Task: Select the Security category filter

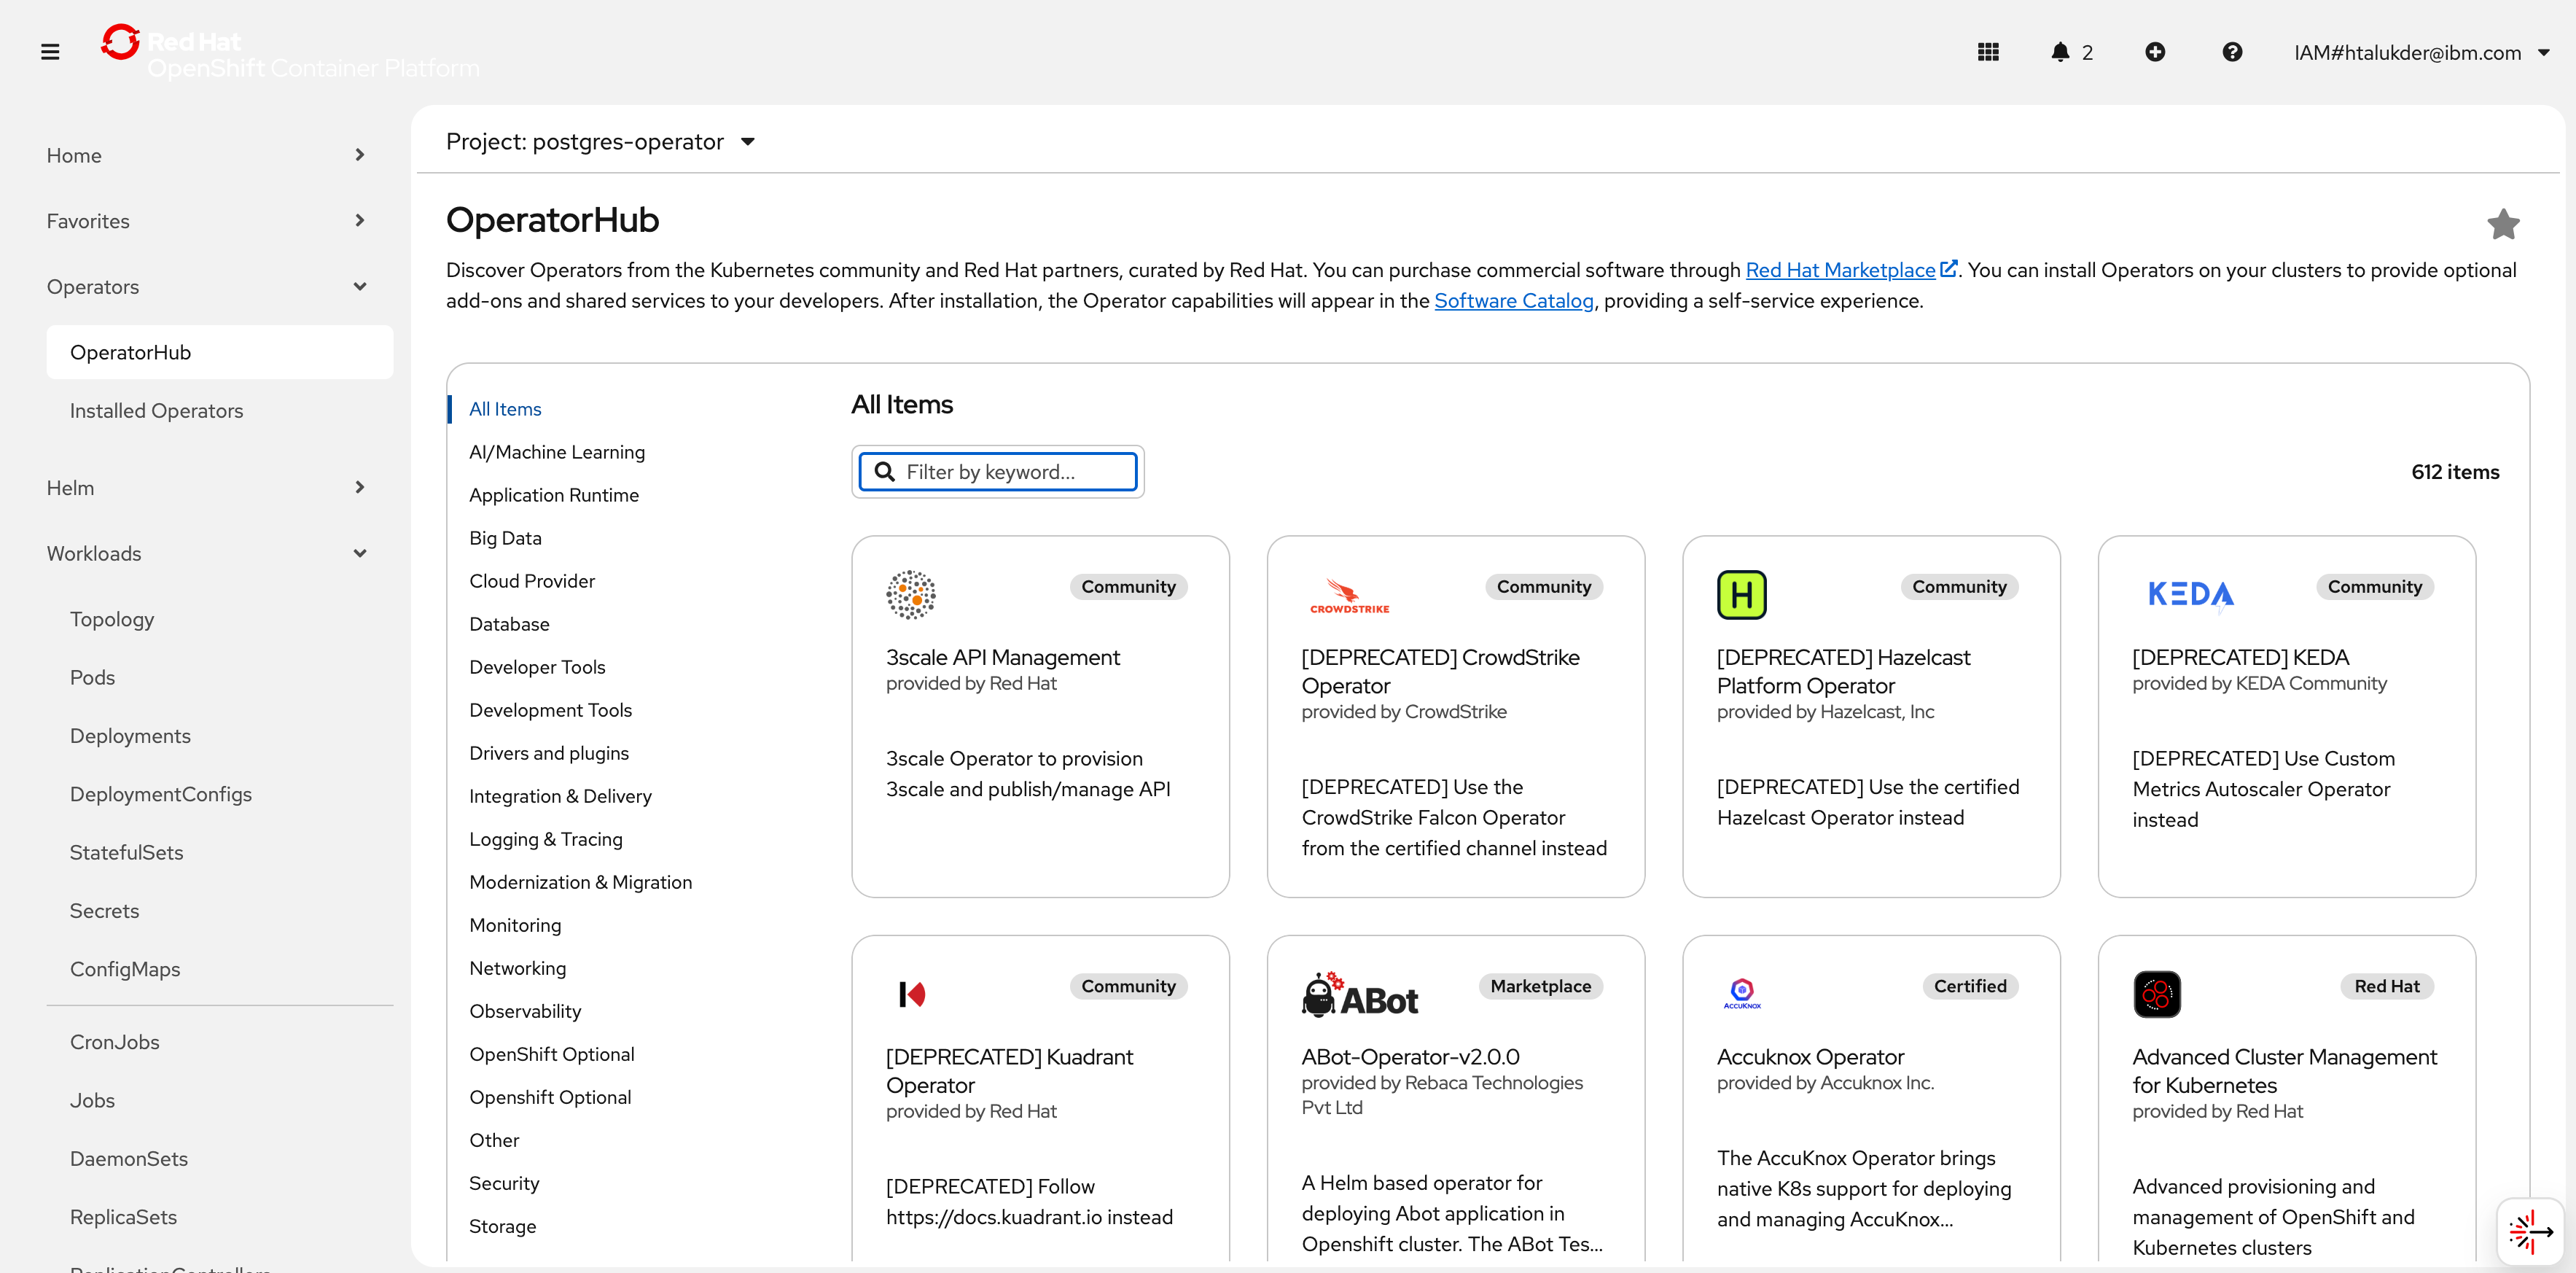Action: (x=504, y=1183)
